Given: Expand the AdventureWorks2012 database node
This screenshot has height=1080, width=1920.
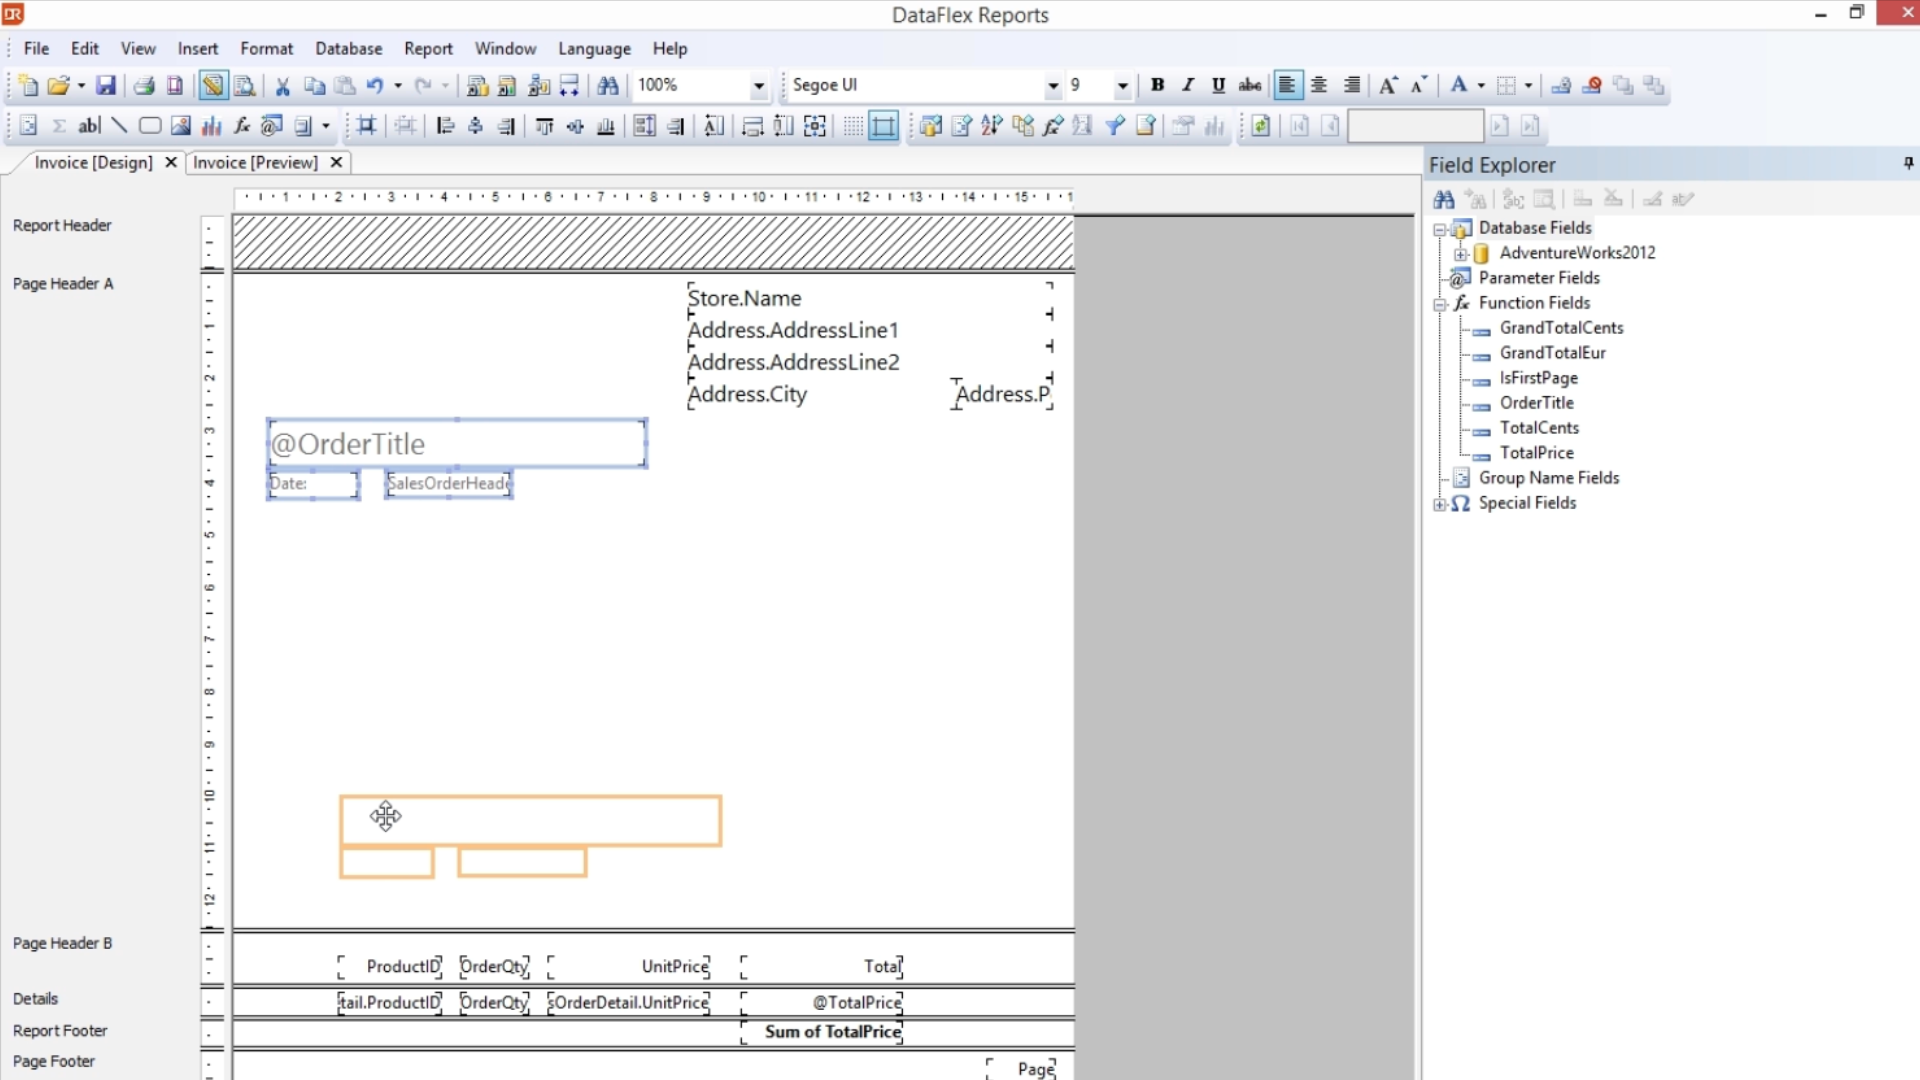Looking at the screenshot, I should tap(1461, 254).
